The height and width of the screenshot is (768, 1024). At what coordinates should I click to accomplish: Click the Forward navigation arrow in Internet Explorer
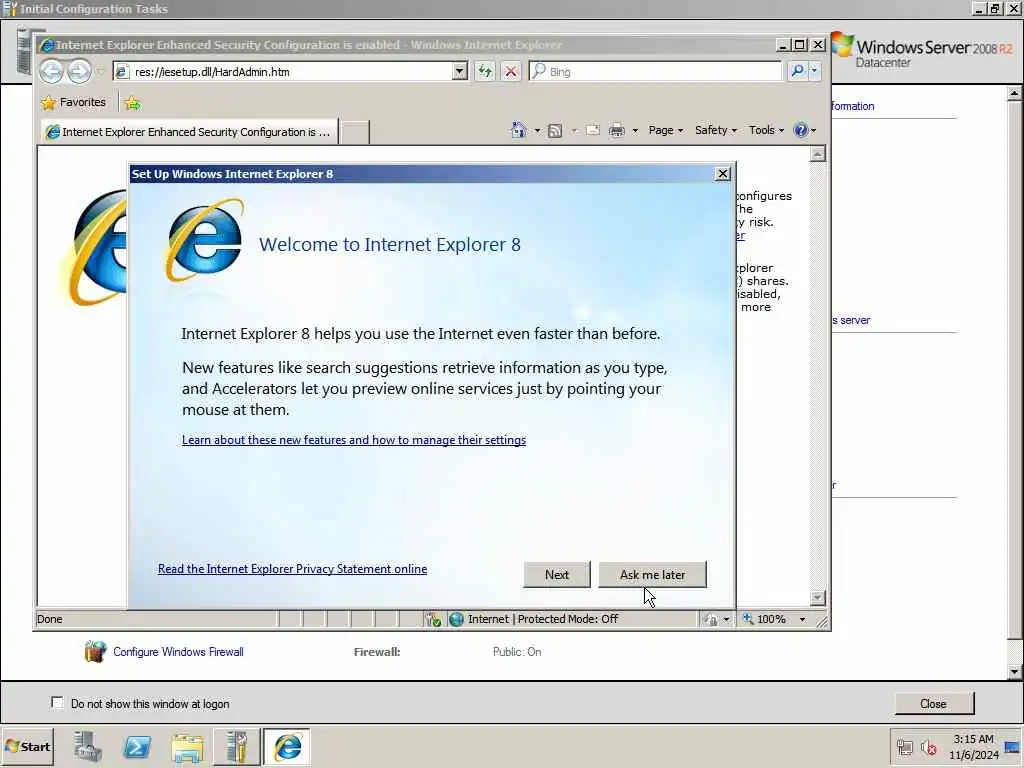click(79, 71)
